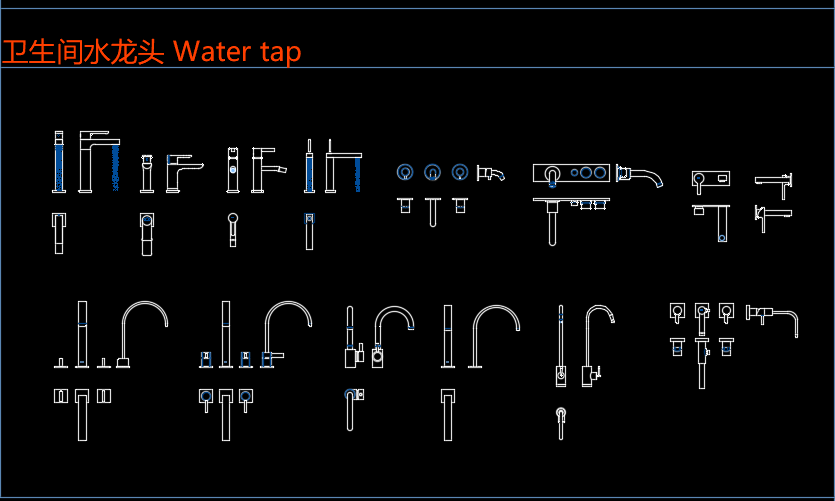This screenshot has width=835, height=501.
Task: Select the top-view spout under the first tall faucet
Action: pos(59,233)
